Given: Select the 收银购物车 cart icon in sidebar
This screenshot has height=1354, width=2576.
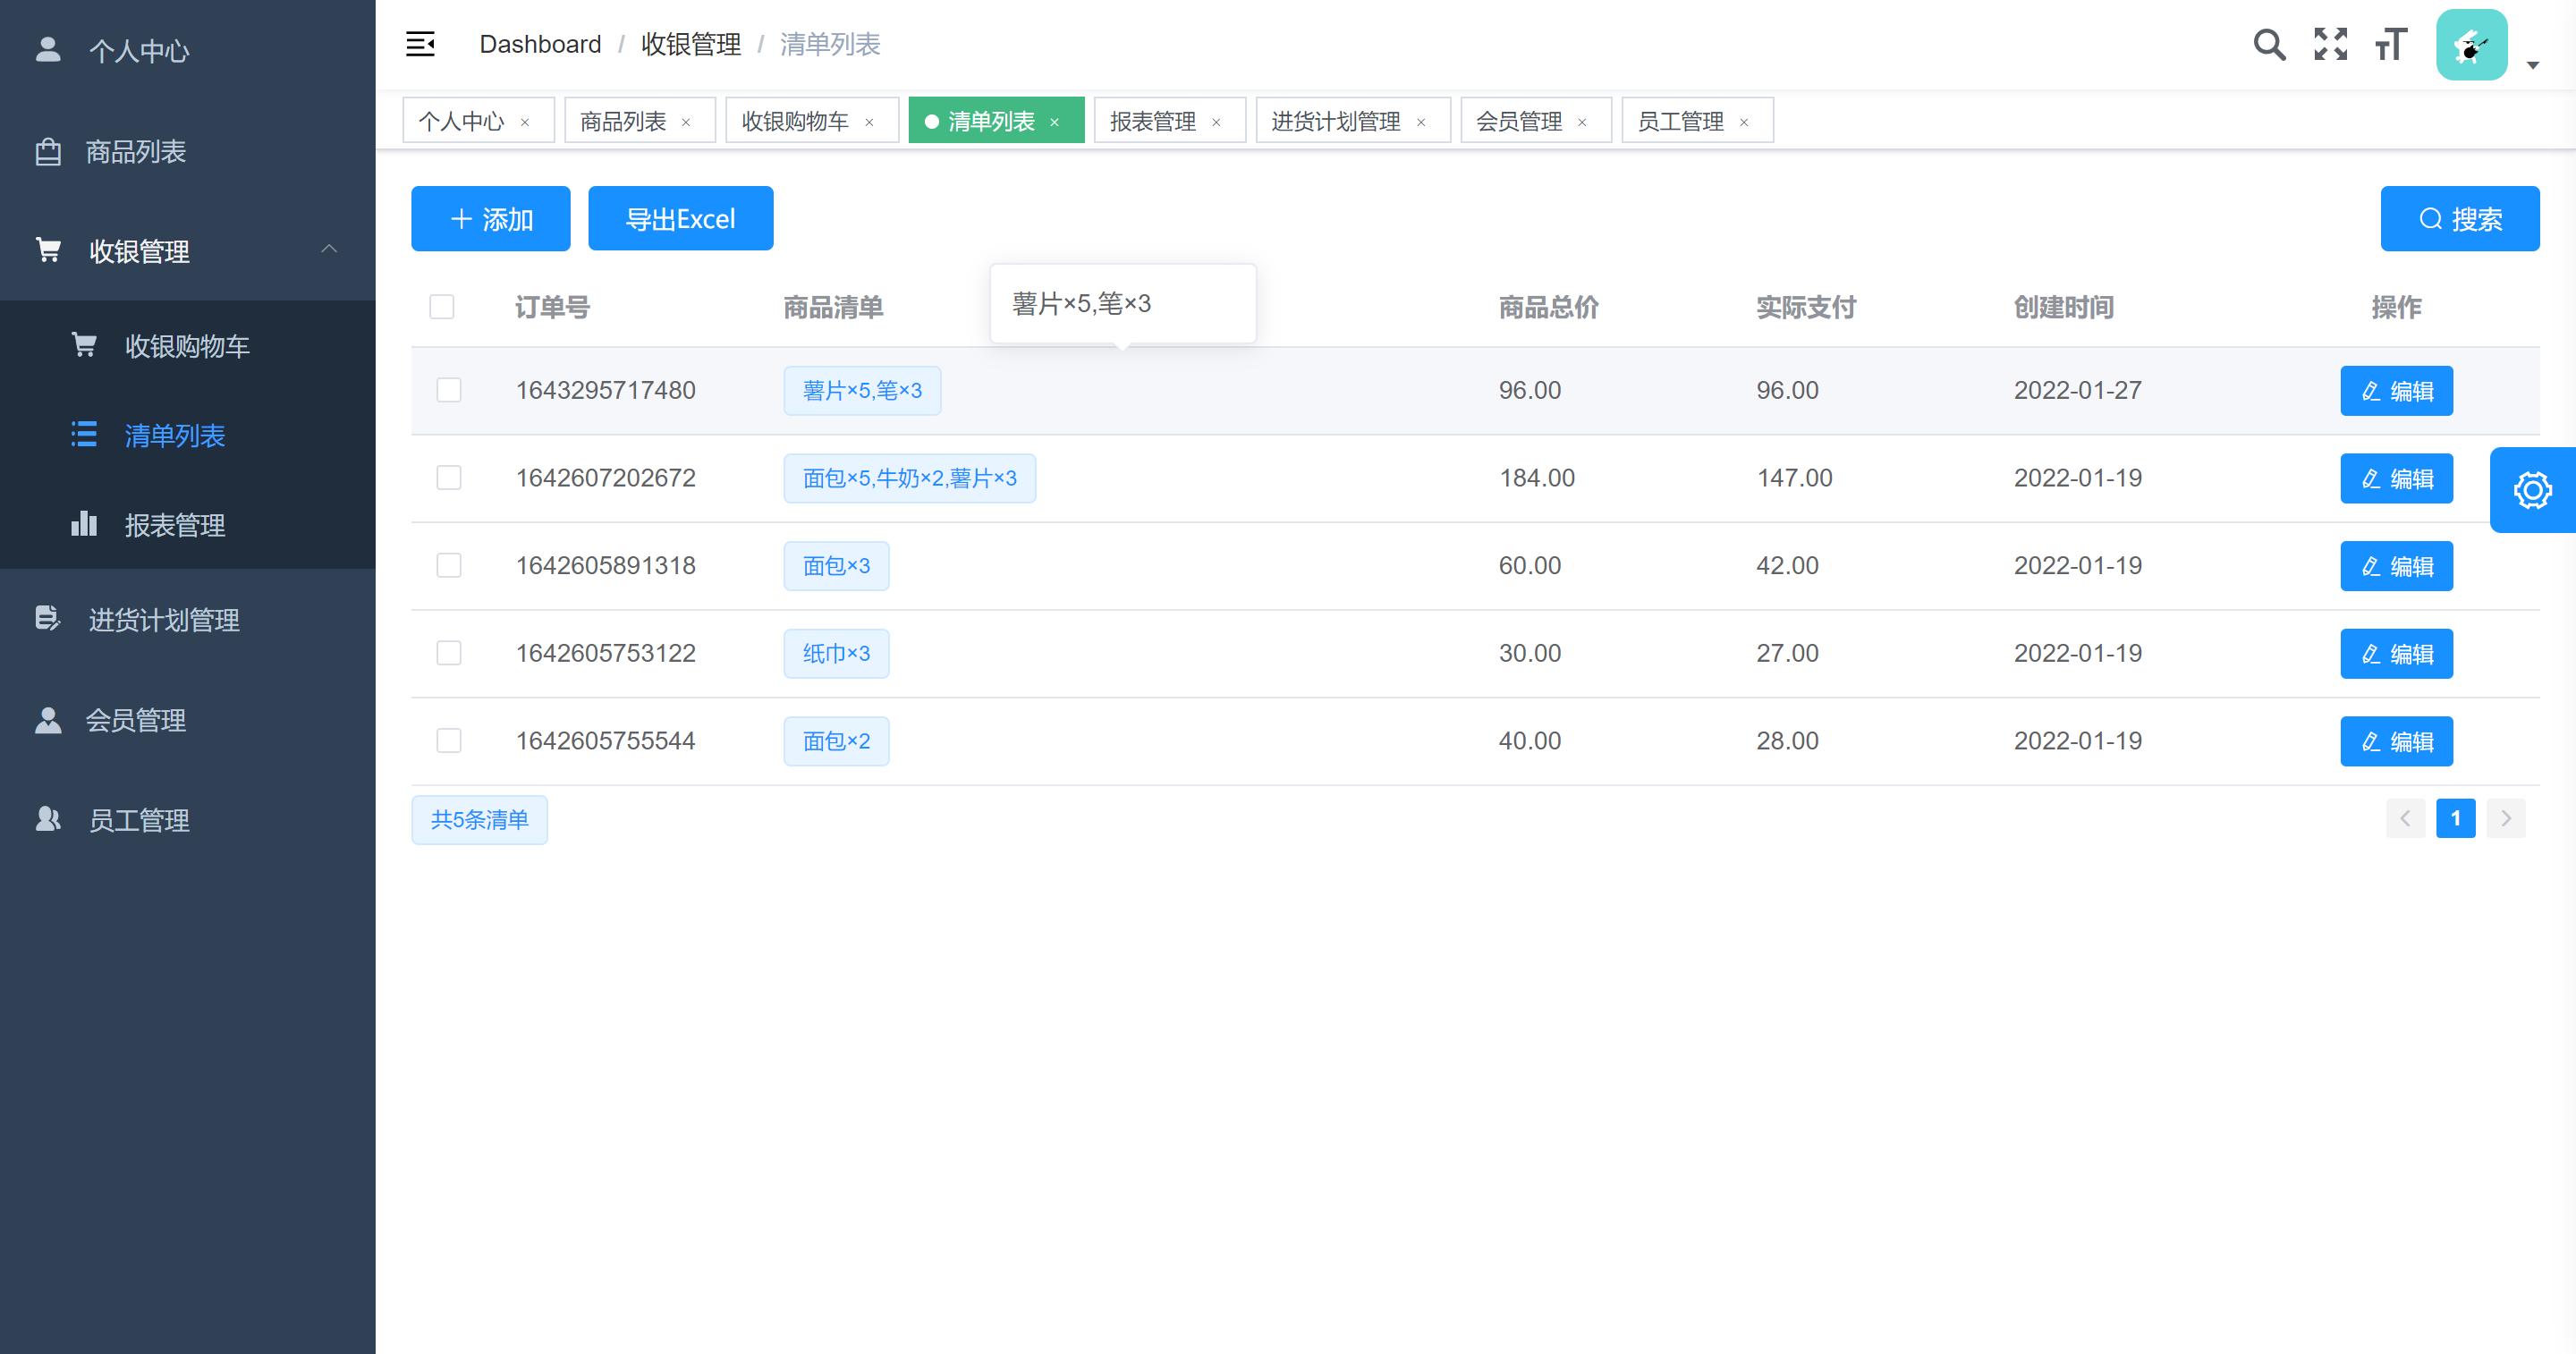Looking at the screenshot, I should [84, 344].
